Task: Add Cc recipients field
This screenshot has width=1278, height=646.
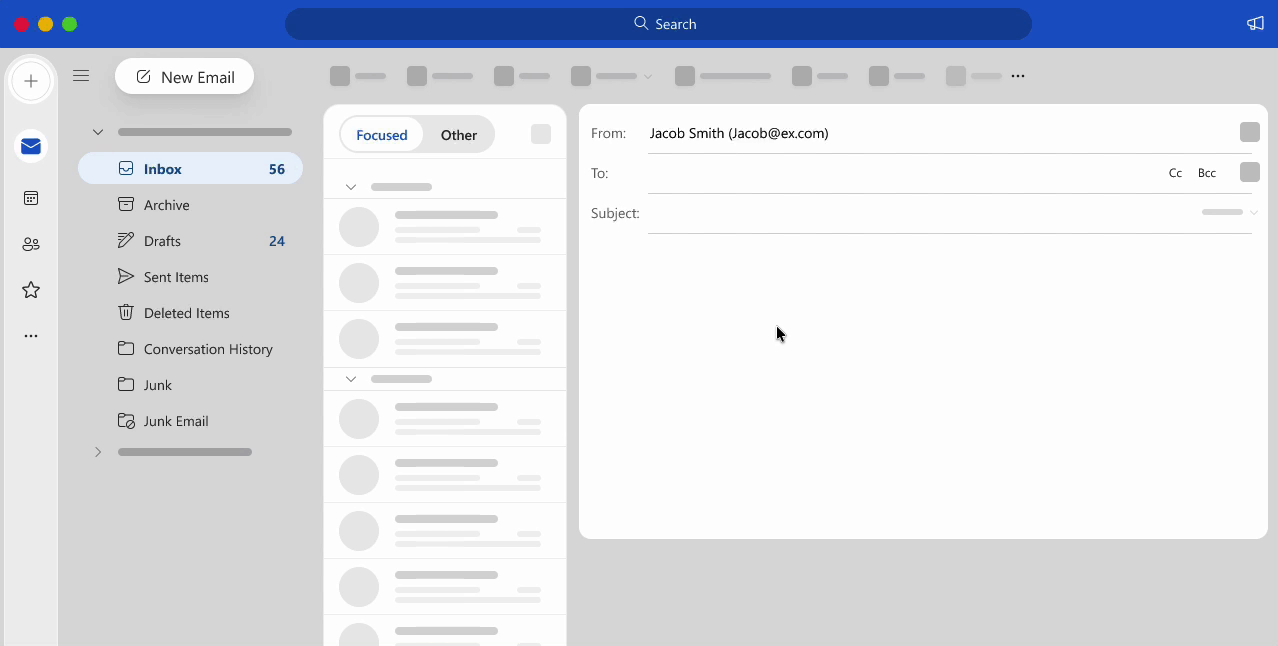Action: (1175, 173)
